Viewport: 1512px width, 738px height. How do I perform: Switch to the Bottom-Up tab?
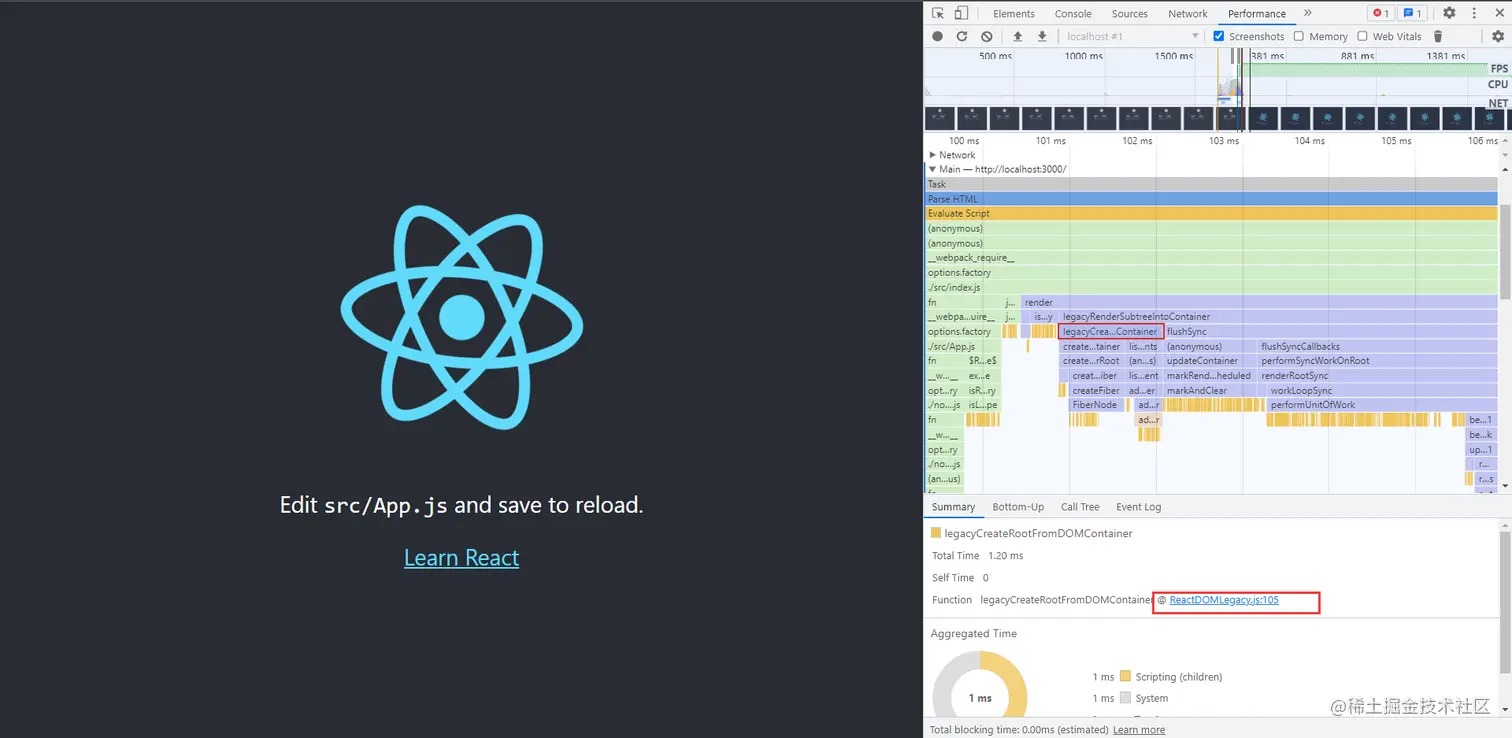tap(1018, 507)
